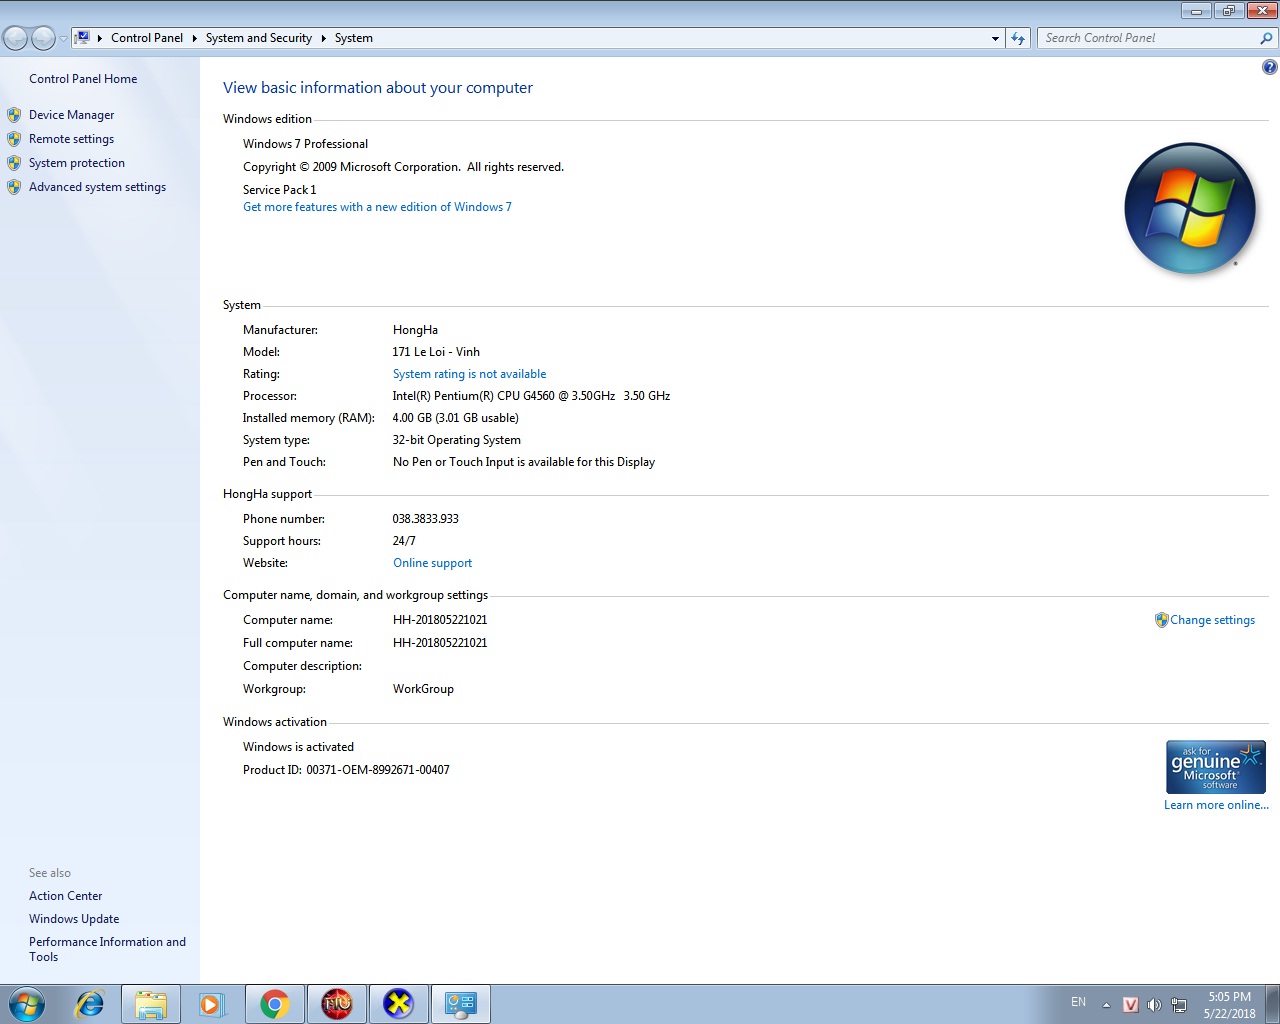Open the Windows Start menu orb
Viewport: 1280px width, 1024px height.
pyautogui.click(x=27, y=1003)
